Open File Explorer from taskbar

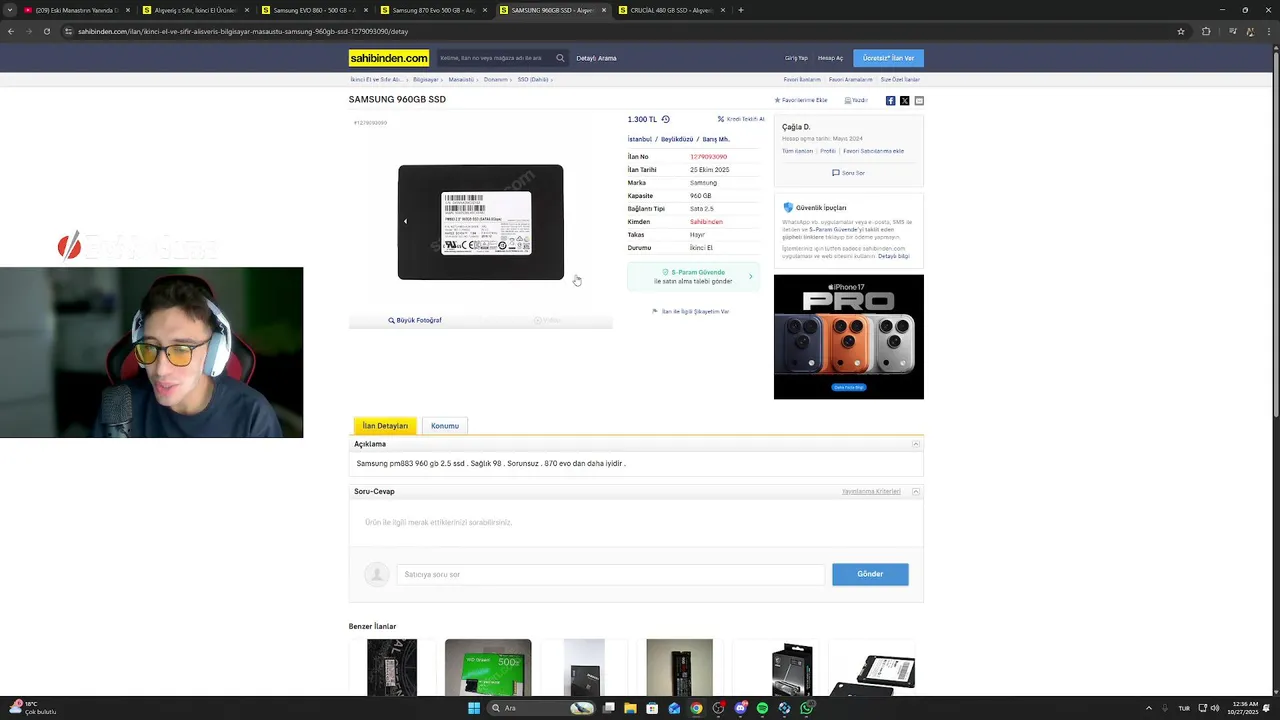pyautogui.click(x=630, y=708)
